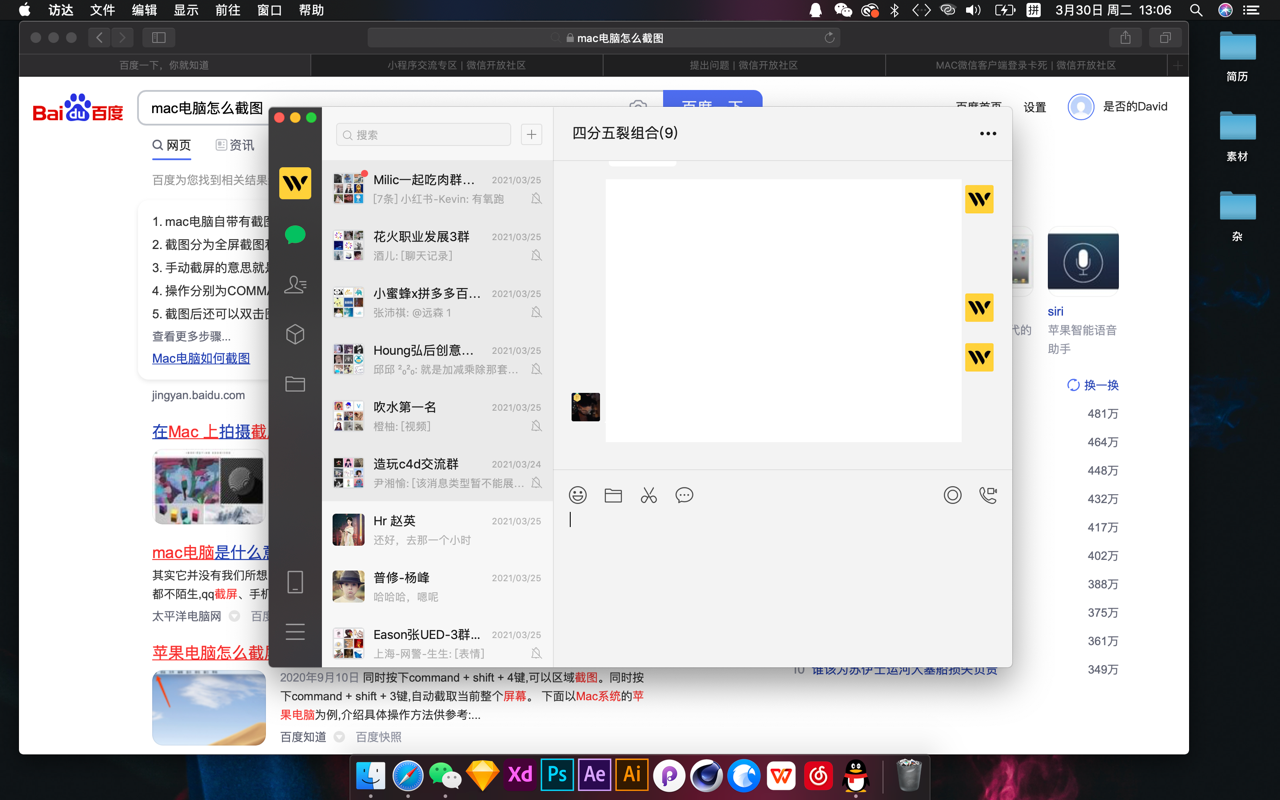The image size is (1280, 800).
Task: Open the 前往 menu
Action: (228, 10)
